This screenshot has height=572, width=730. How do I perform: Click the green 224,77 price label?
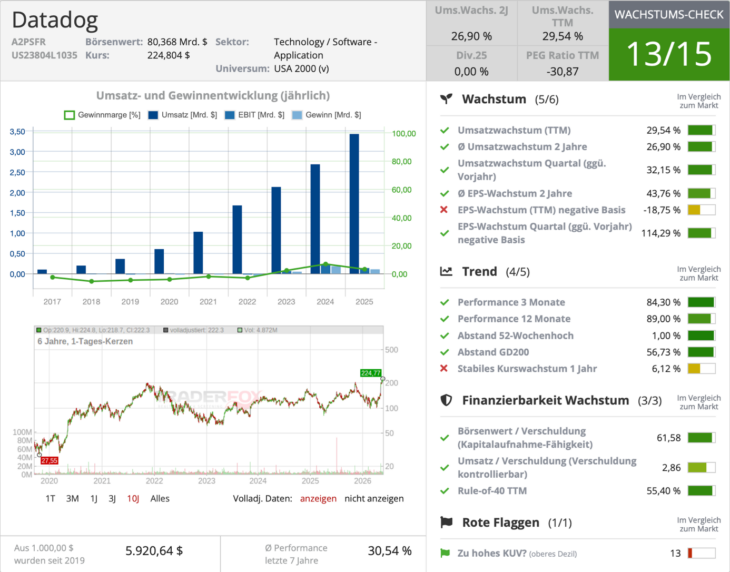click(371, 373)
